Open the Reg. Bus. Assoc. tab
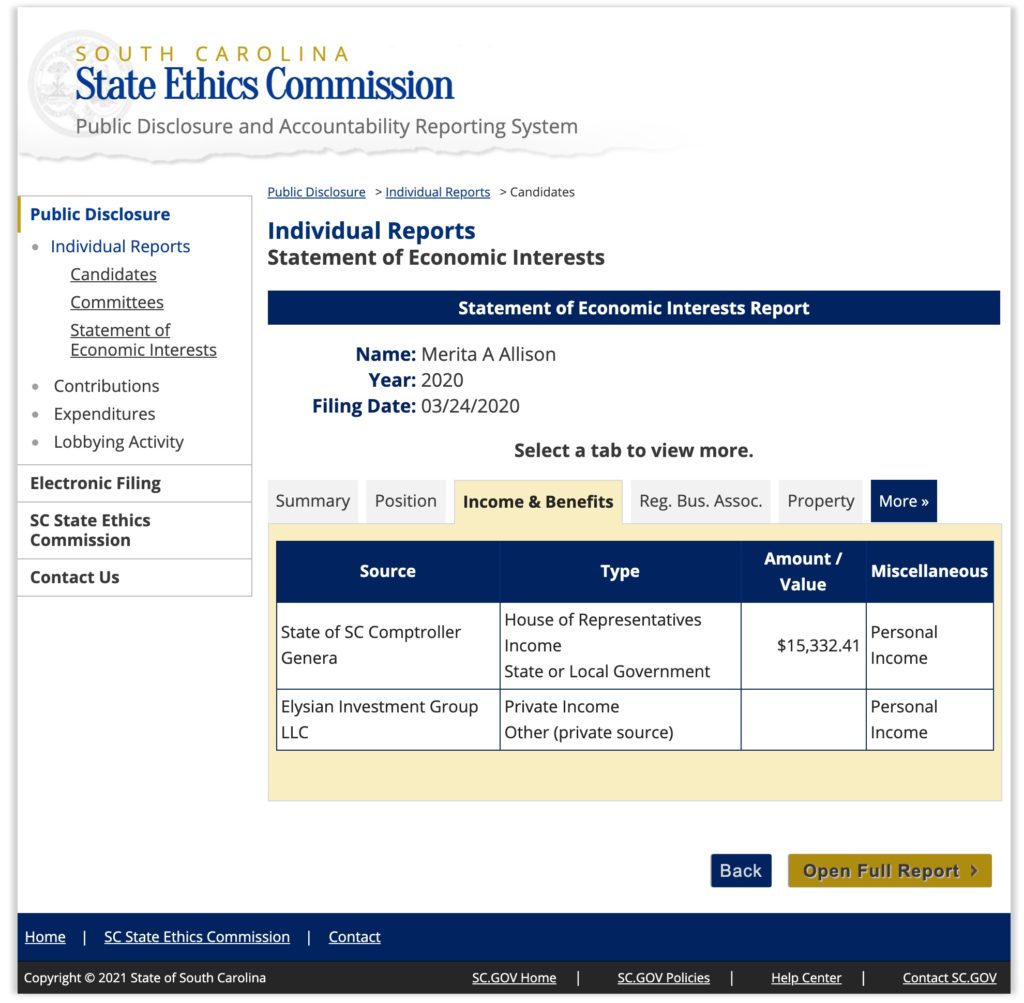The image size is (1024, 1003). point(700,501)
